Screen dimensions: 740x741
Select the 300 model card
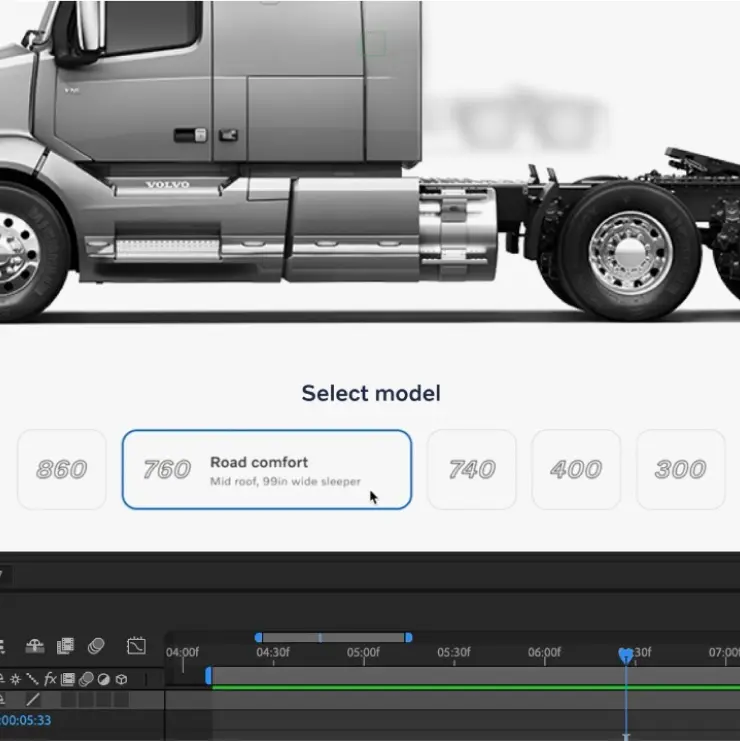[680, 469]
